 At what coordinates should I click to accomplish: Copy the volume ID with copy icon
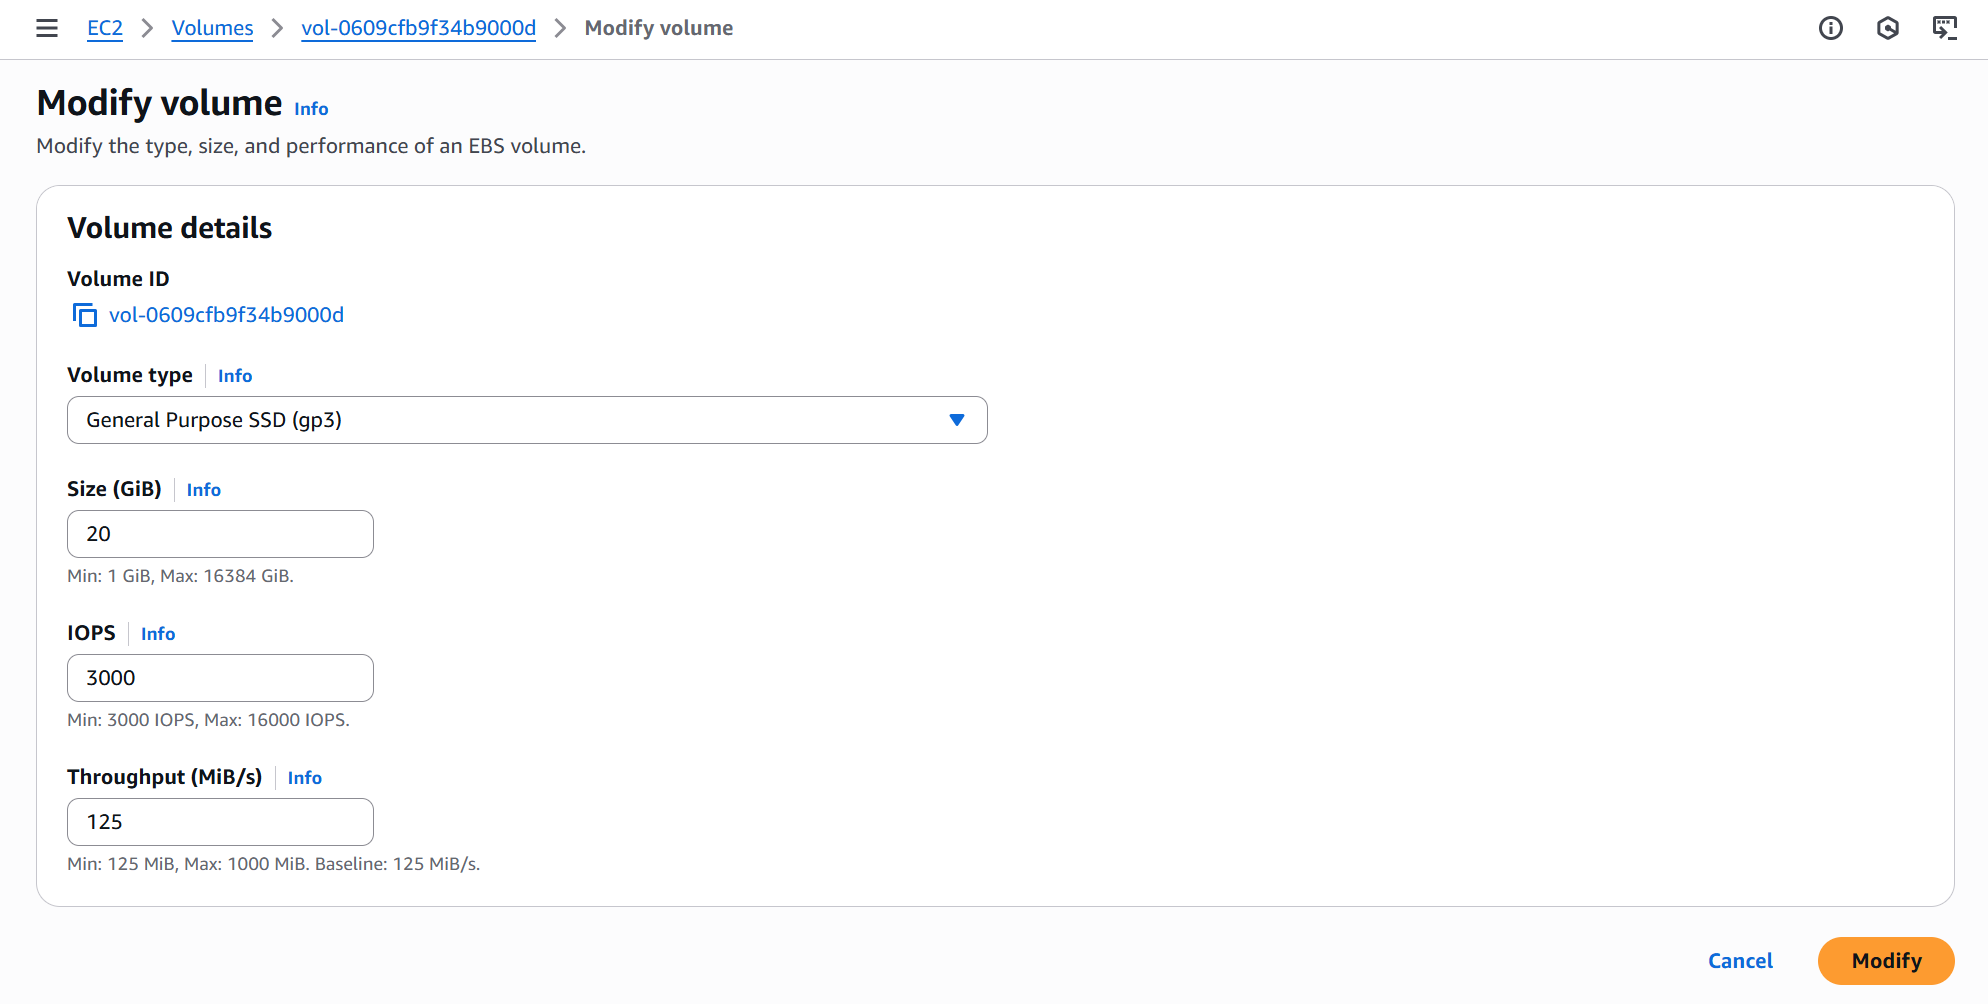(x=85, y=315)
